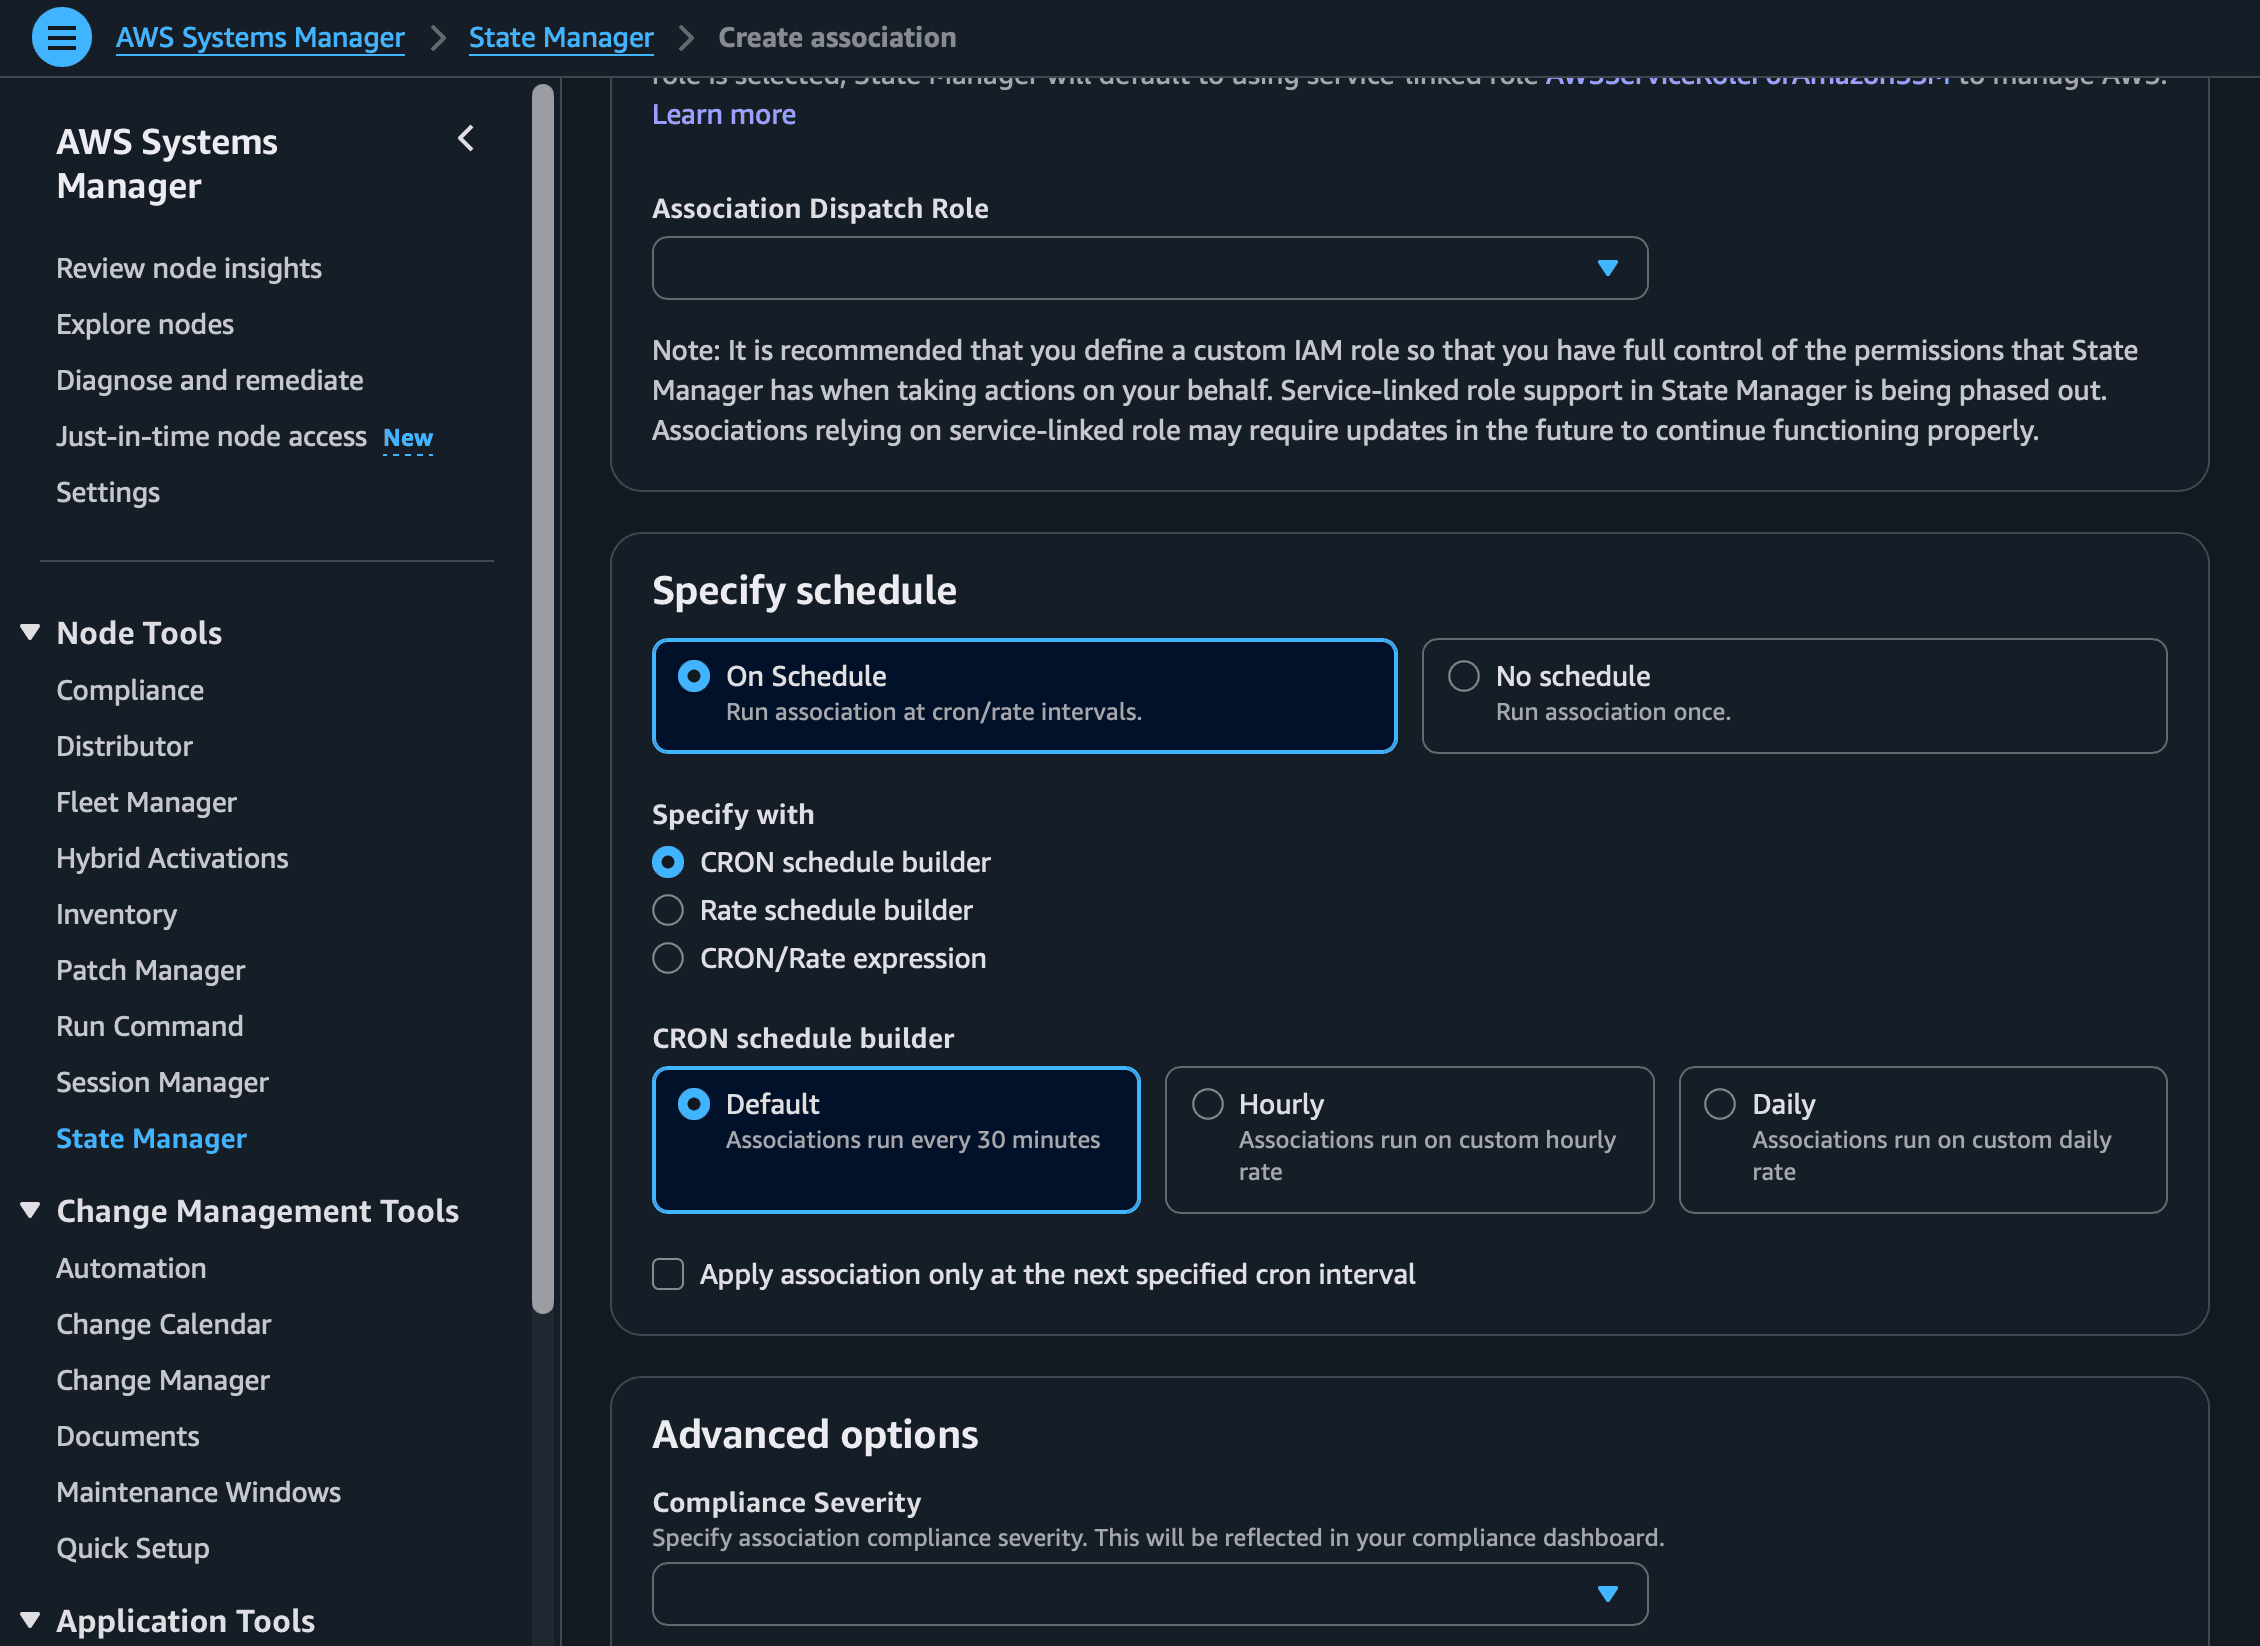Viewport: 2260px width, 1646px height.
Task: Collapse the Node Tools section triangle
Action: pyautogui.click(x=30, y=632)
